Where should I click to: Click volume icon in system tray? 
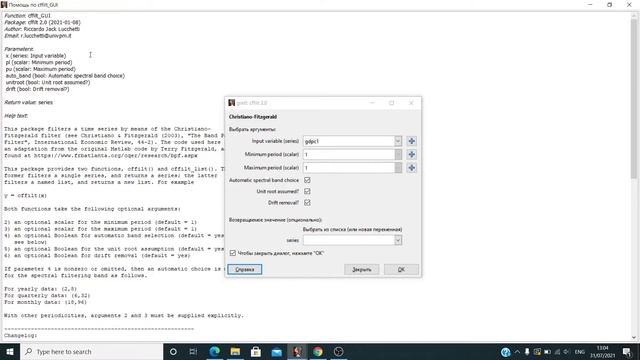click(x=566, y=352)
